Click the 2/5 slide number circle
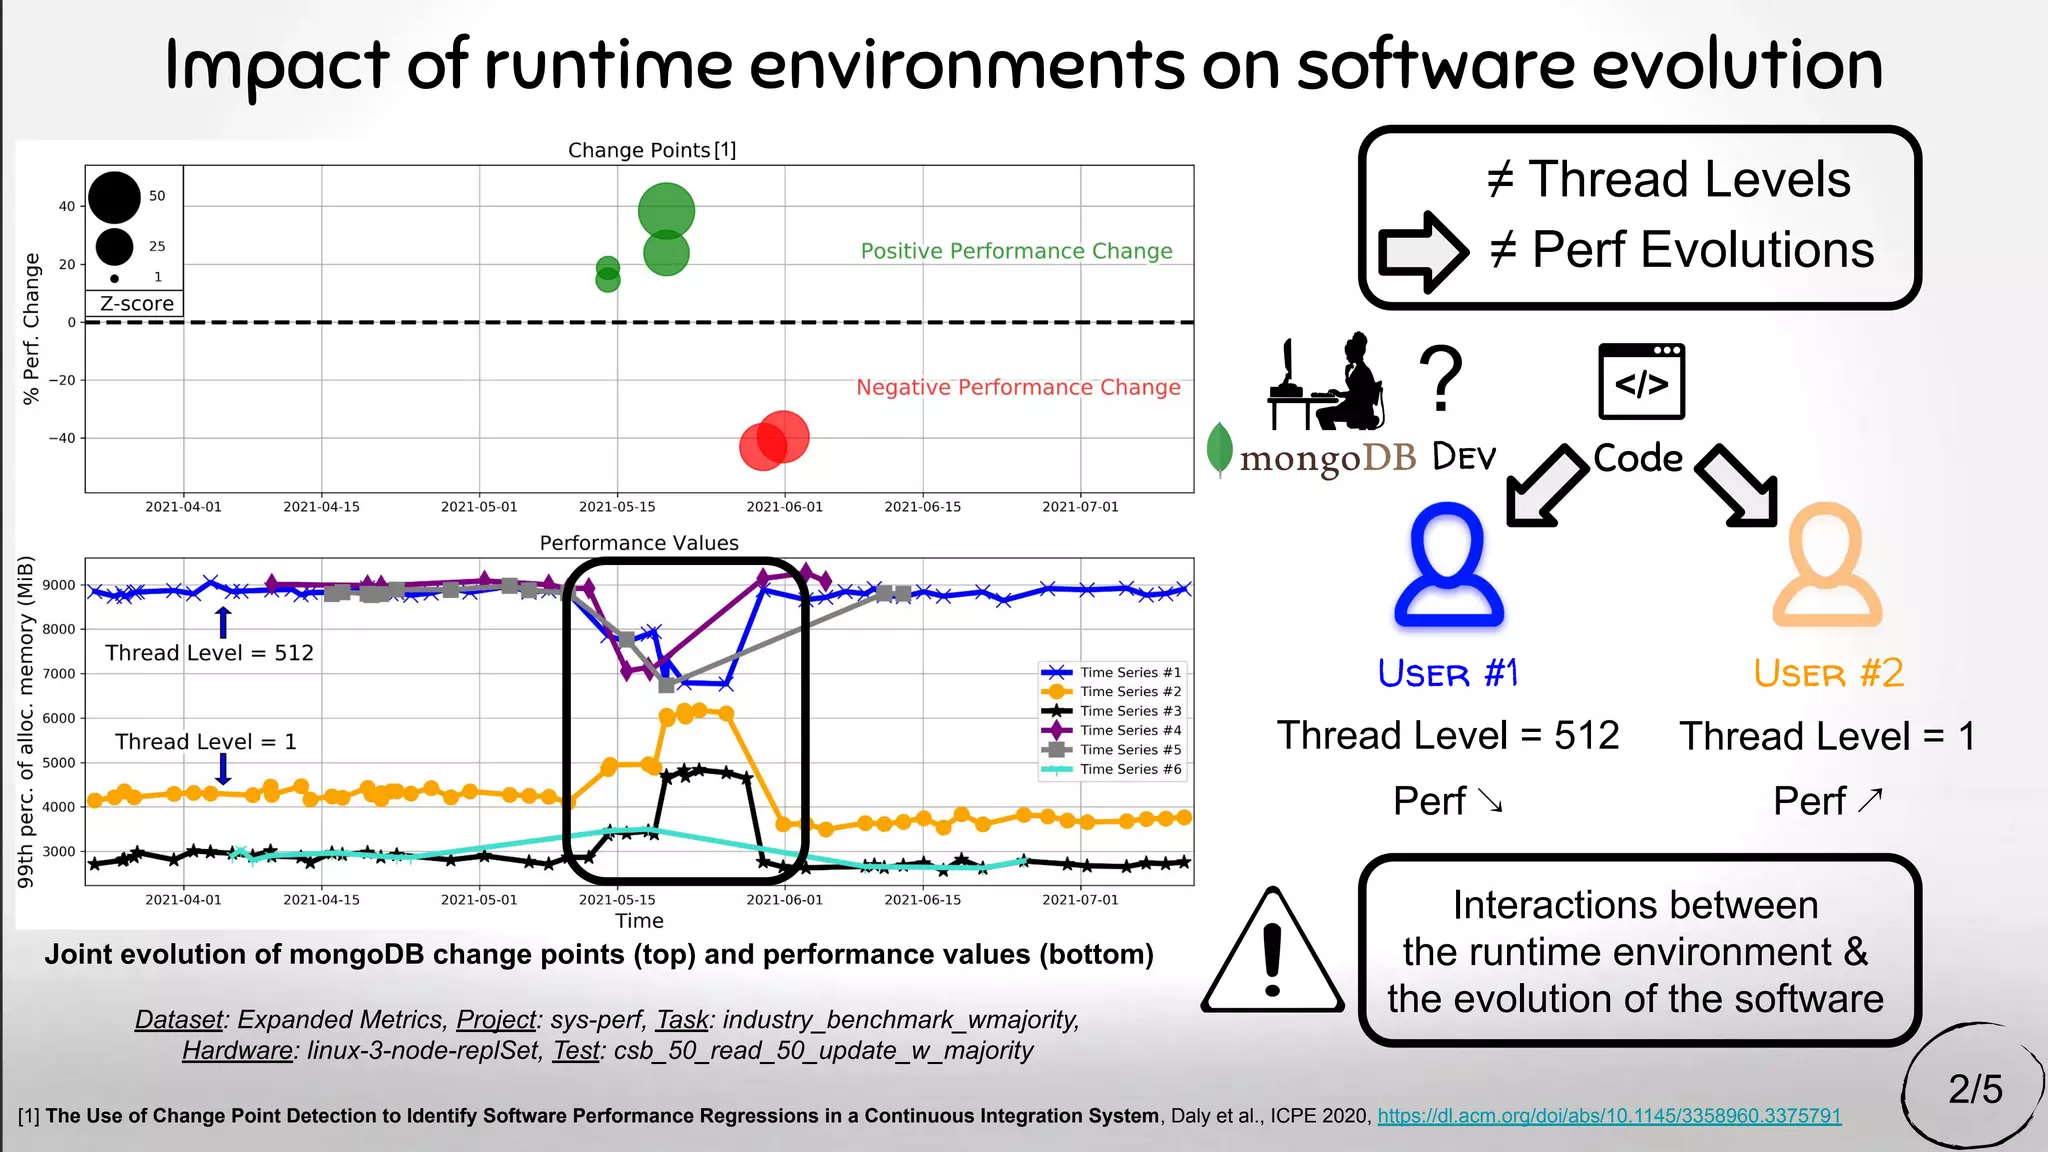The height and width of the screenshot is (1152, 2048). coord(1974,1088)
